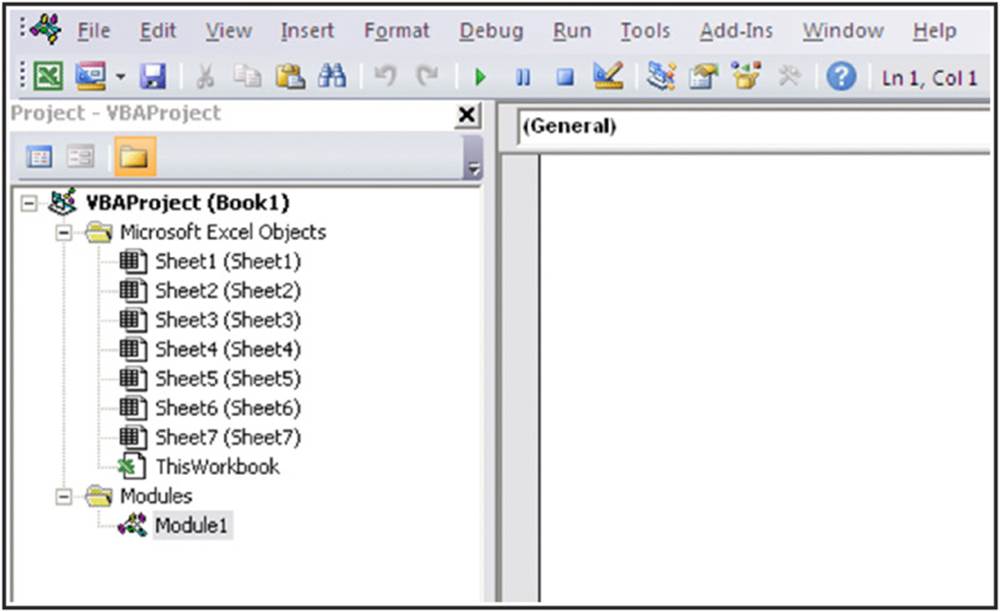Open the Object Browser toolbar icon
Viewport: 1000px width, 612px height.
[746, 76]
